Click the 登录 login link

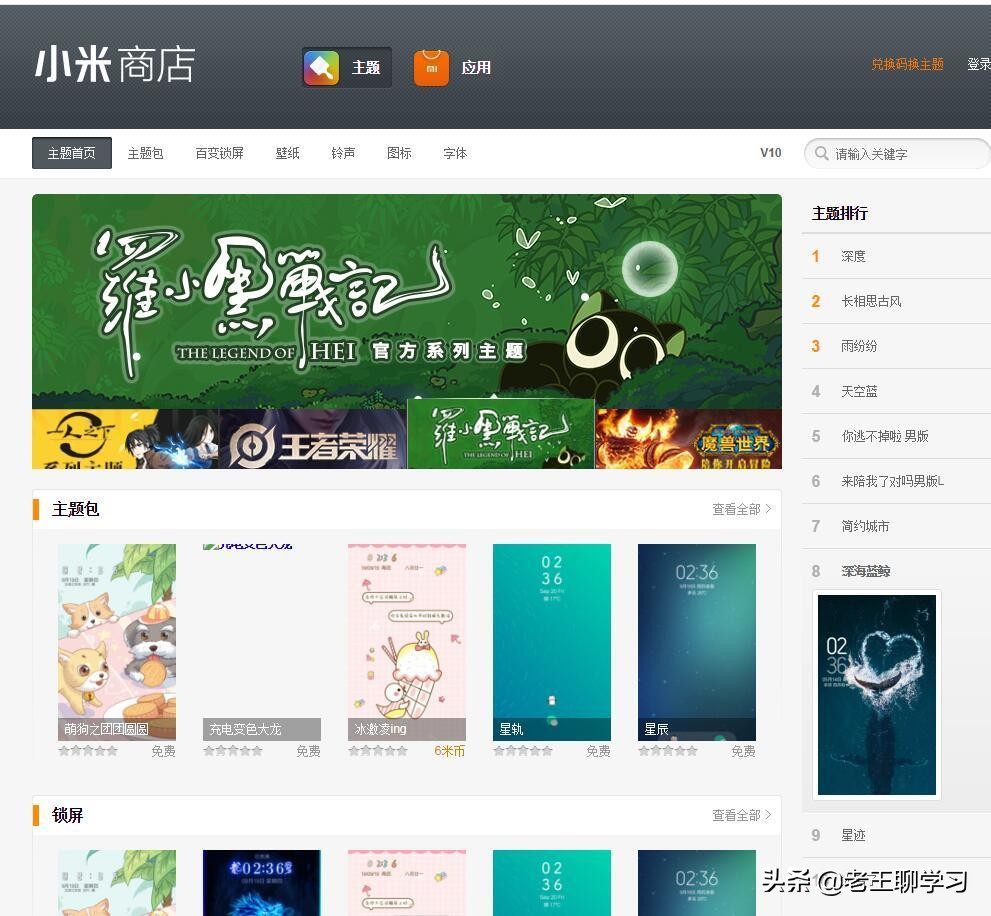tap(981, 64)
